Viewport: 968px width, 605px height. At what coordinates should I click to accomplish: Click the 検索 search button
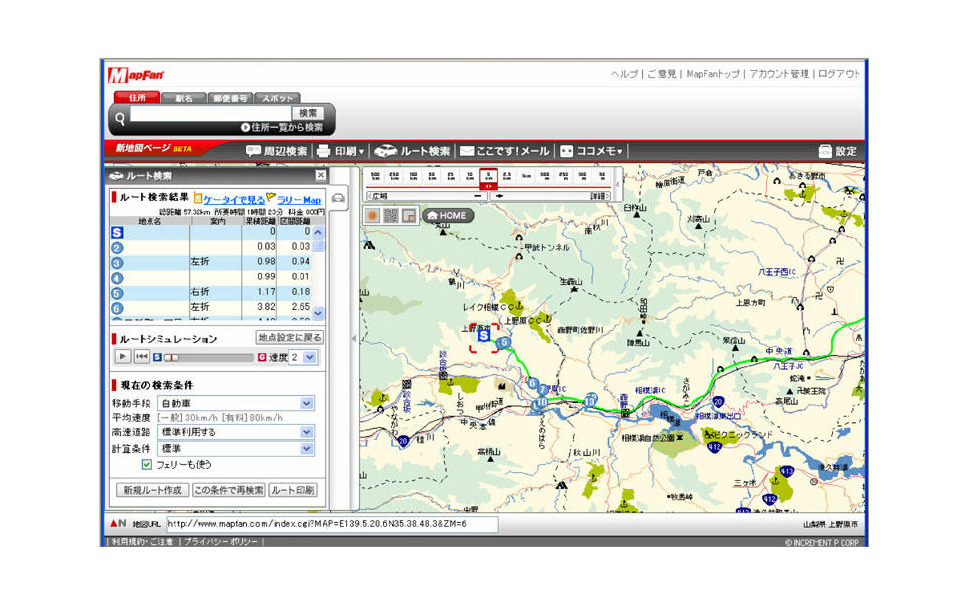click(307, 113)
